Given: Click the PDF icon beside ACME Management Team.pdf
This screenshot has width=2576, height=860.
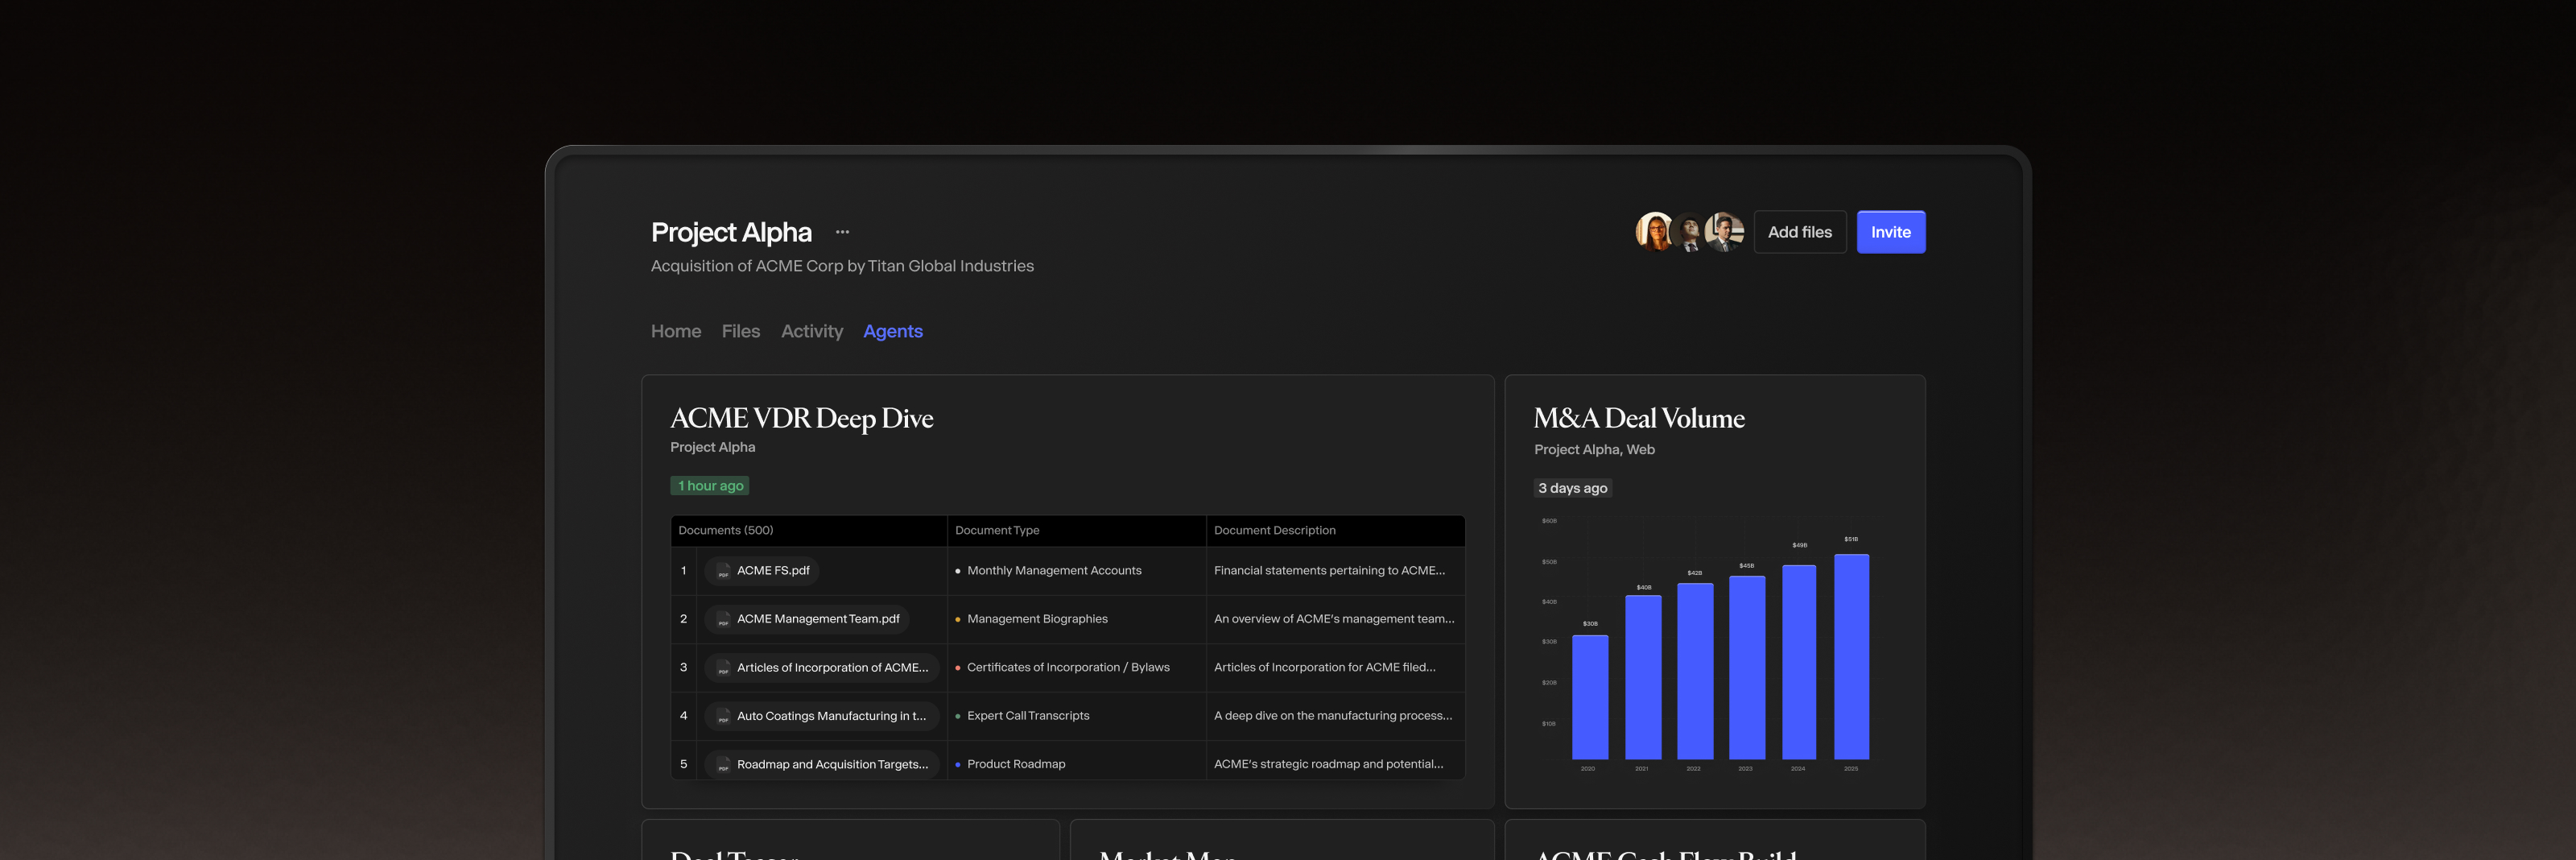Looking at the screenshot, I should [723, 620].
